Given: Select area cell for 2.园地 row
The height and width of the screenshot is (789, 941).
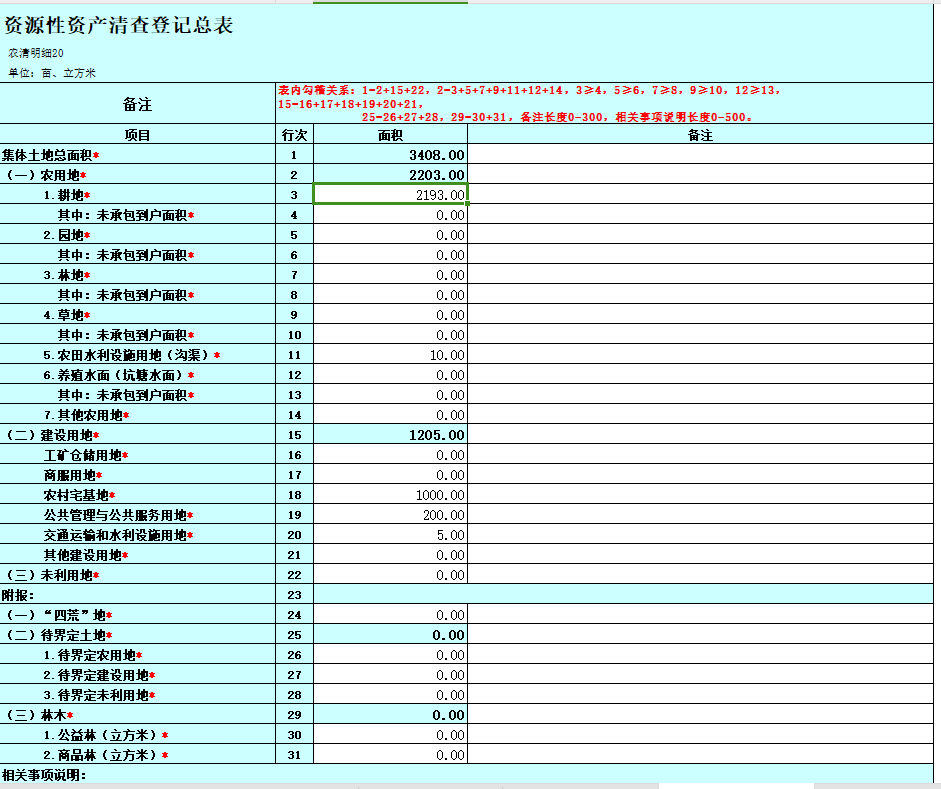Looking at the screenshot, I should point(390,235).
